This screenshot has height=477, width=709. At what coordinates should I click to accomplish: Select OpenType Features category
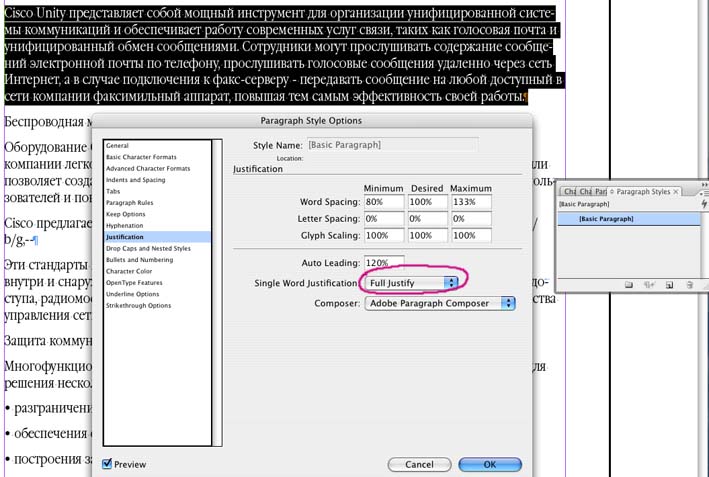click(134, 283)
